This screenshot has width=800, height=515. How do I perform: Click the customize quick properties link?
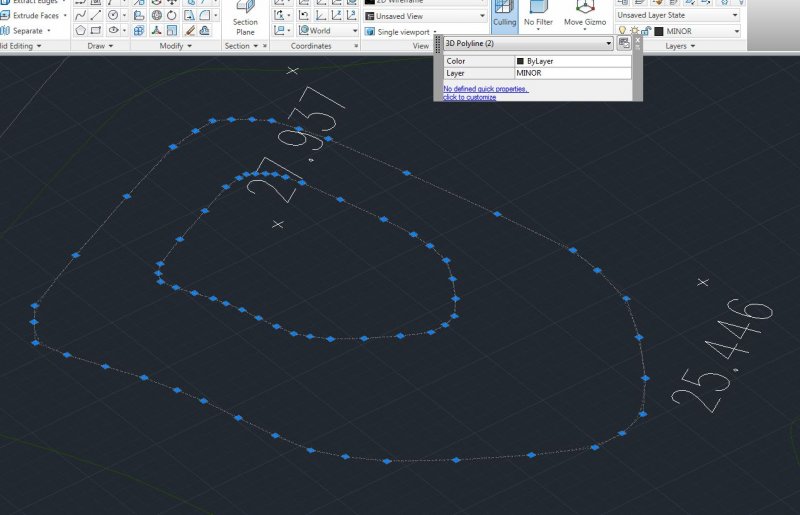pyautogui.click(x=470, y=97)
